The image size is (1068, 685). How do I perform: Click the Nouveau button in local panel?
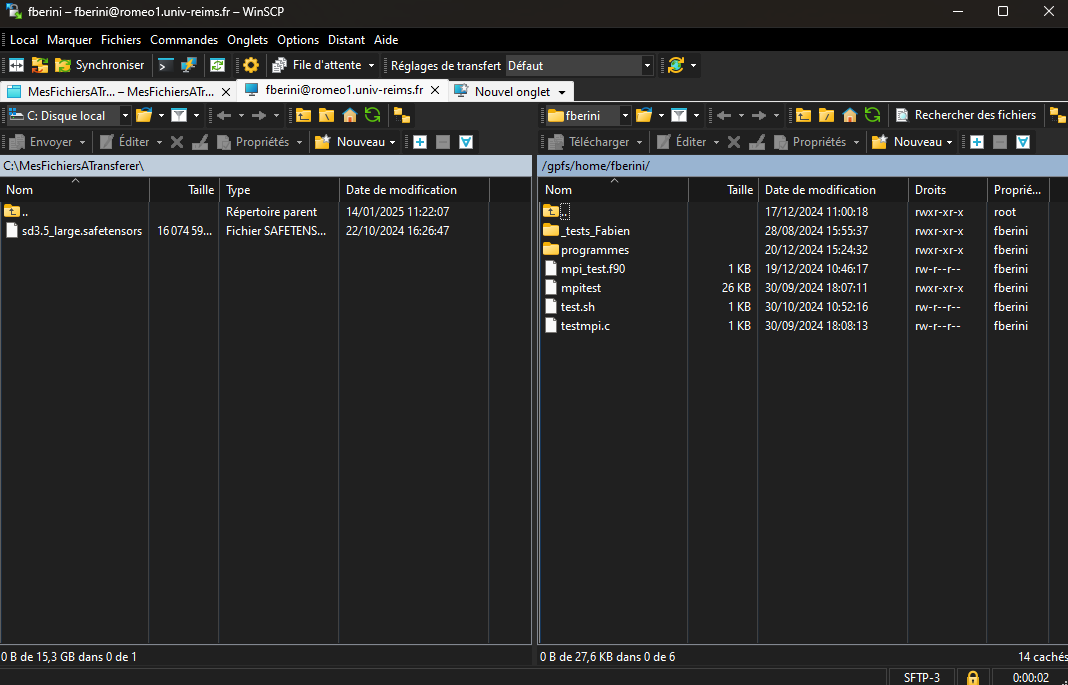350,142
